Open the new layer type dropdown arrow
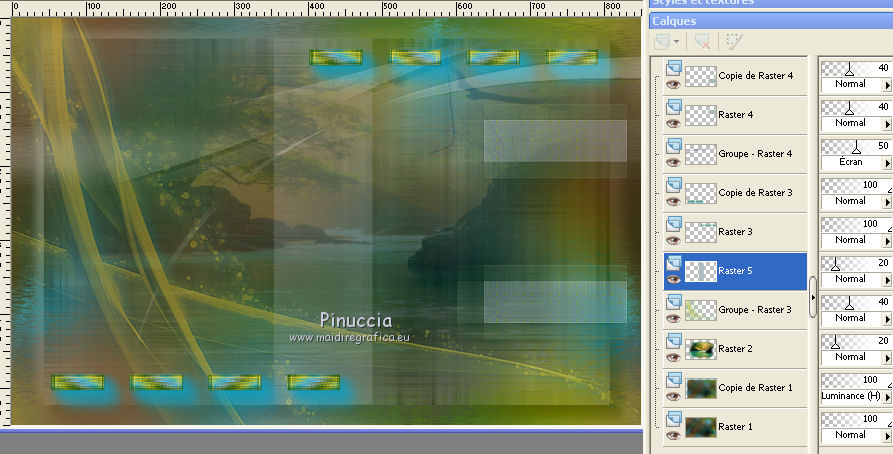This screenshot has height=454, width=893. tap(677, 42)
